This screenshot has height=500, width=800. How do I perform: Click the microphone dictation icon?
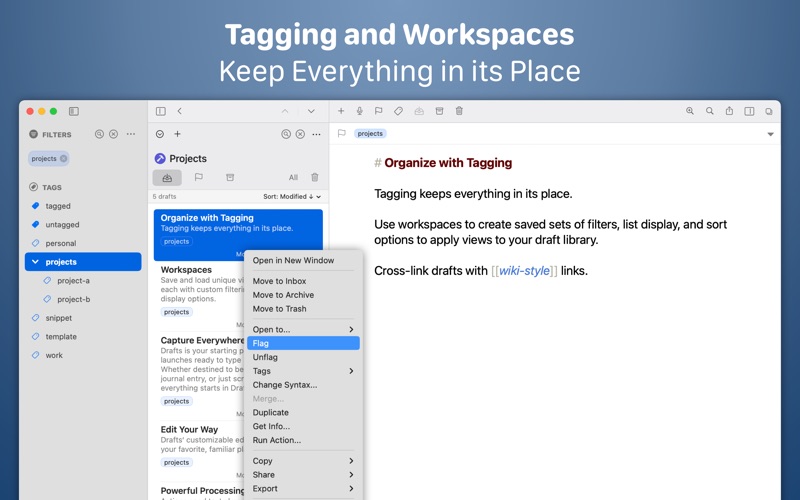coord(360,111)
